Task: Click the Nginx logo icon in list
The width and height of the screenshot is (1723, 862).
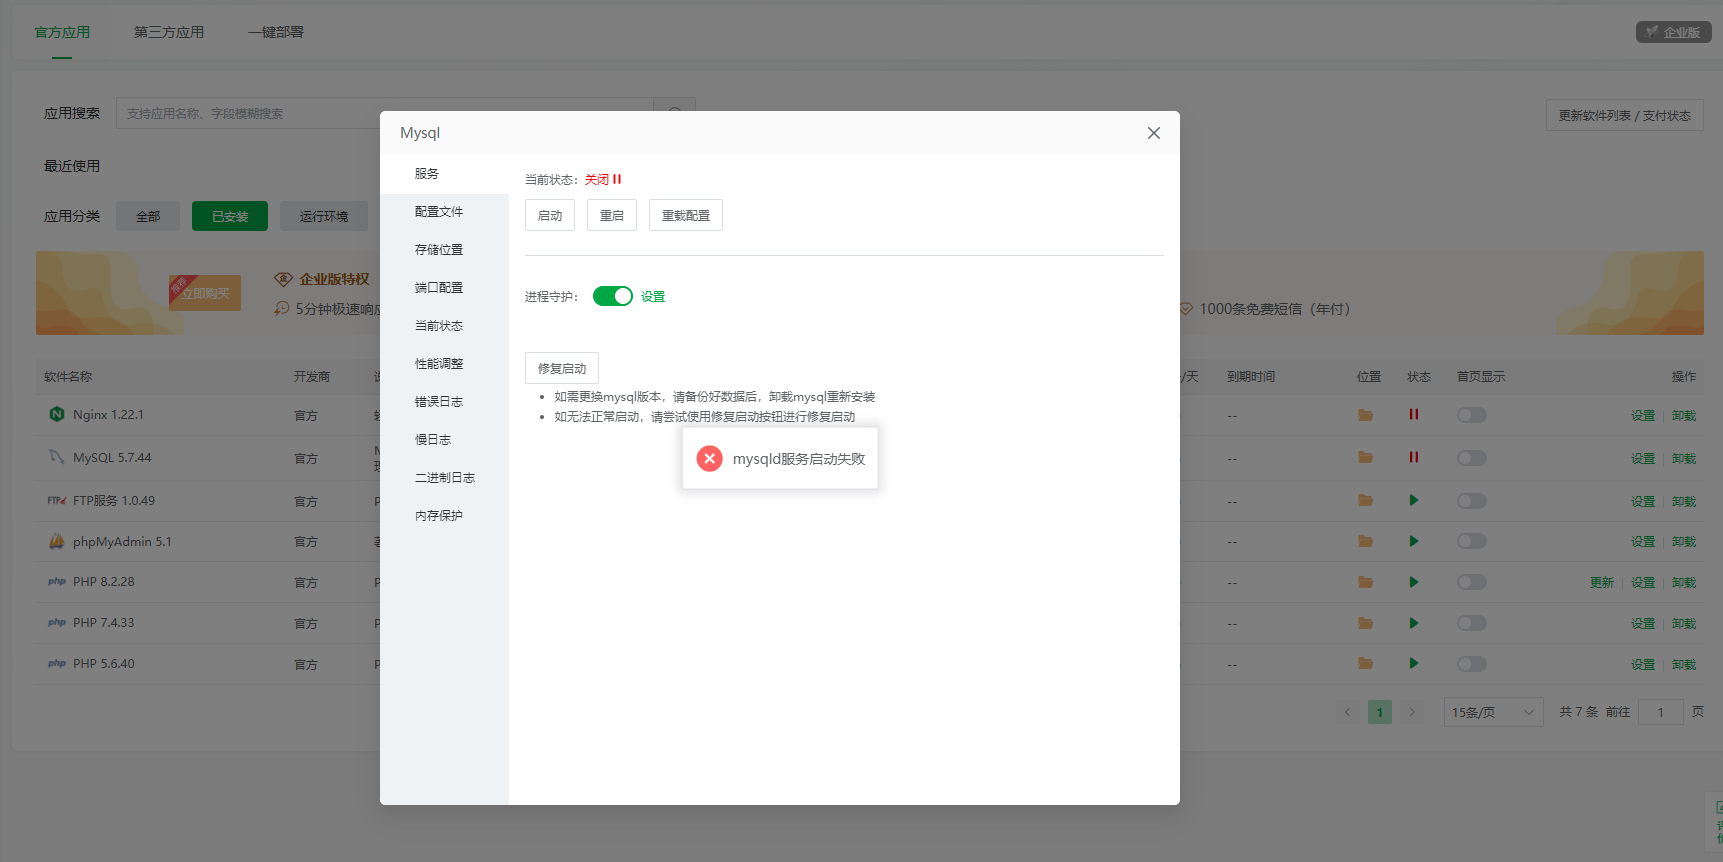Action: (x=57, y=414)
